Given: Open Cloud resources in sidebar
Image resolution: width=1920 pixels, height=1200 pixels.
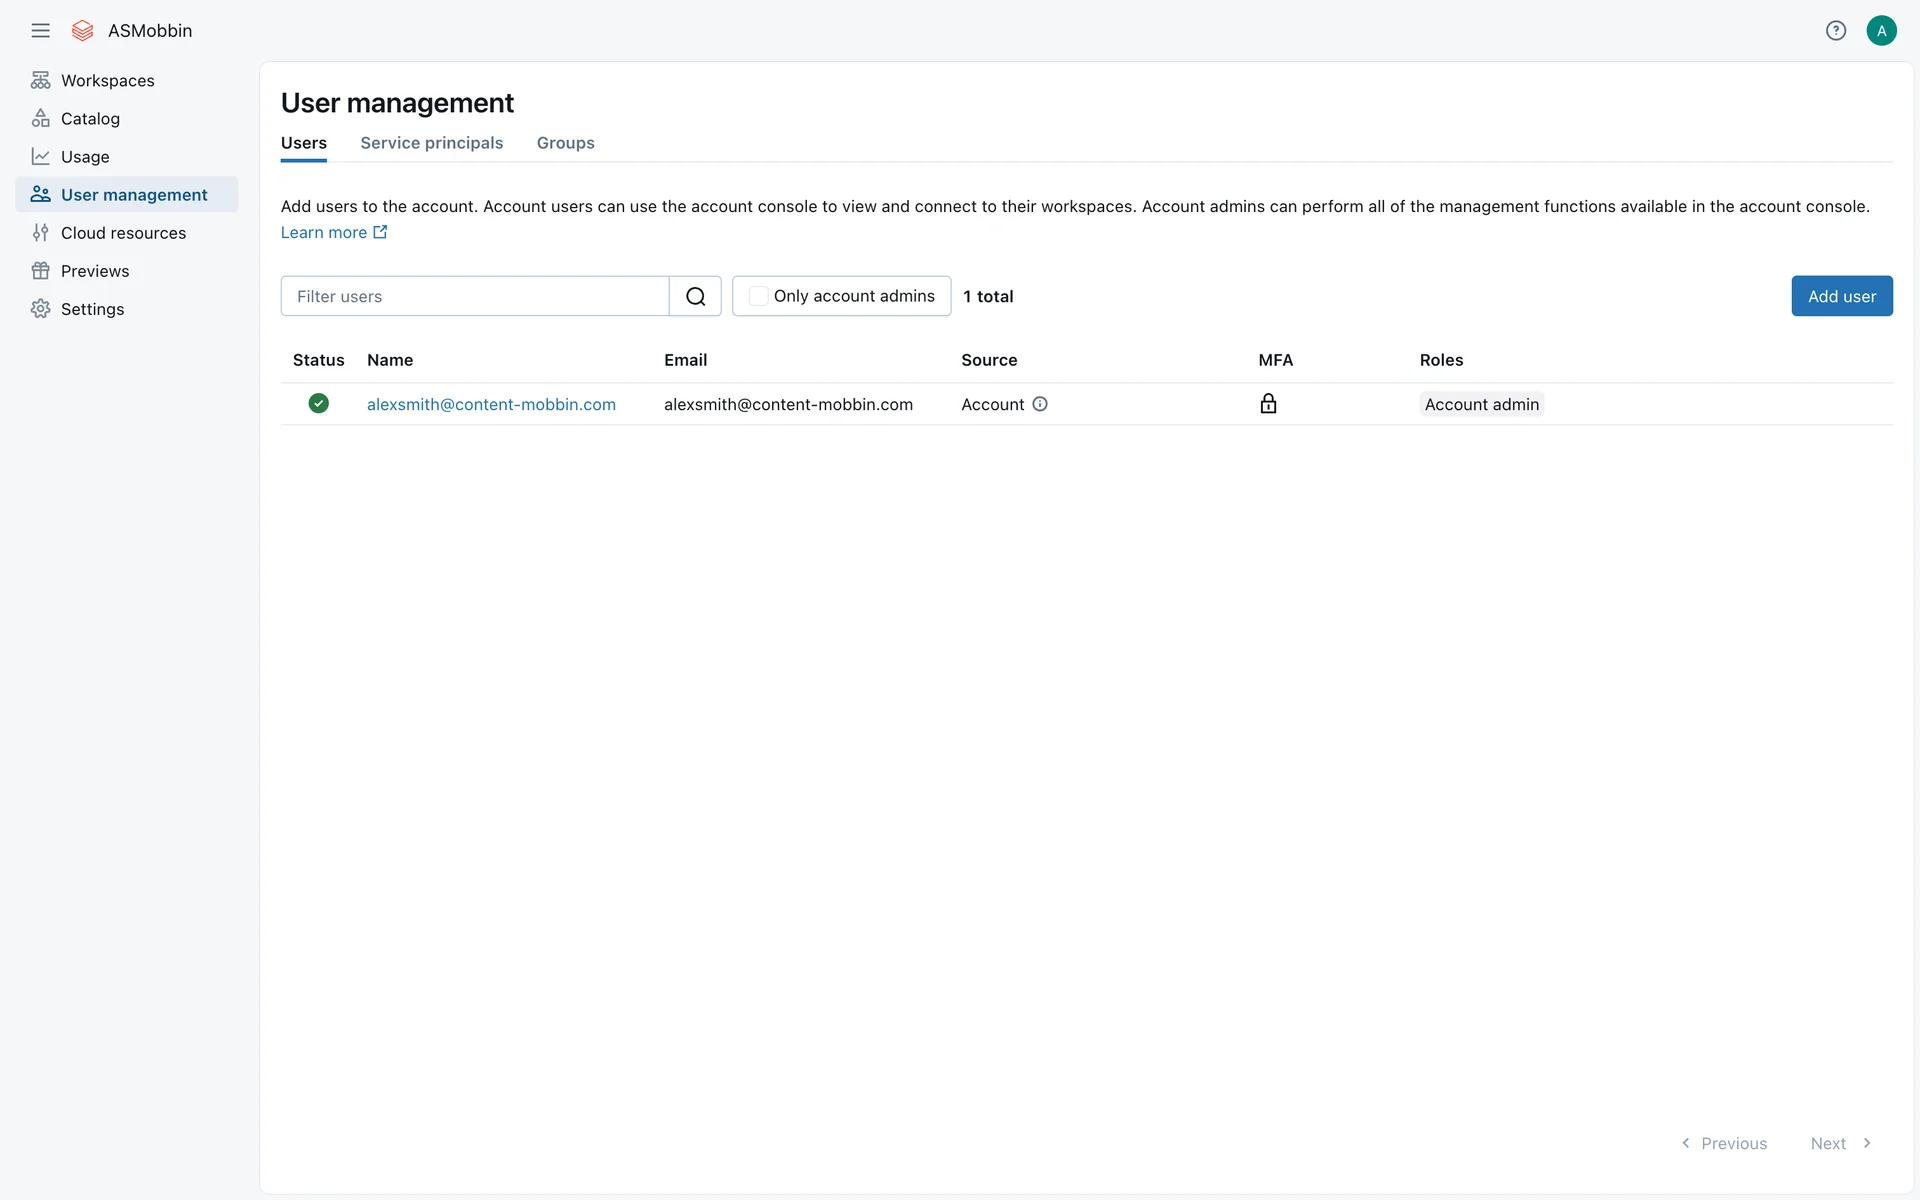Looking at the screenshot, I should (x=123, y=233).
